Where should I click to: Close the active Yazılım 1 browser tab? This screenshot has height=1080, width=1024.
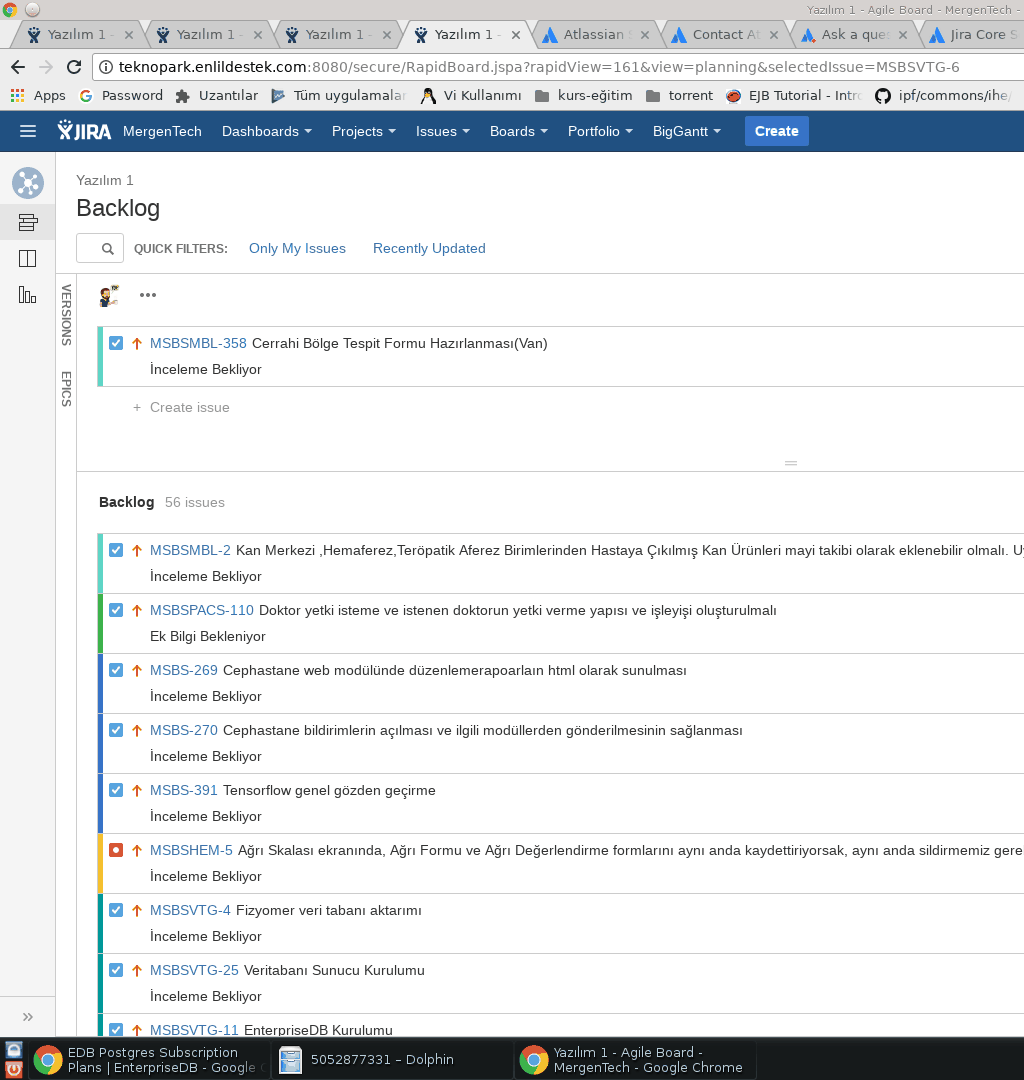tap(516, 34)
